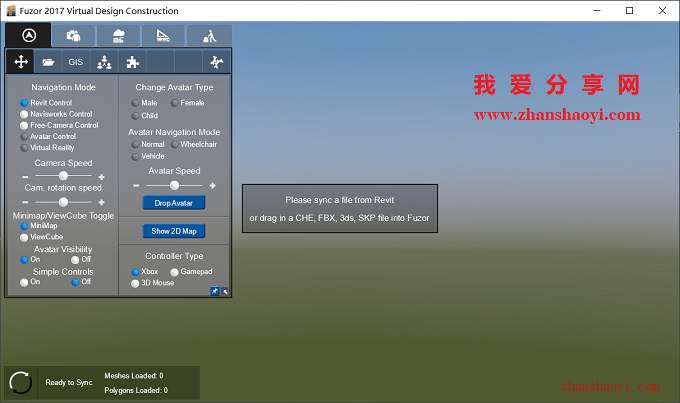This screenshot has height=403, width=680.
Task: Click the Ready to Sync status text
Action: pyautogui.click(x=69, y=383)
